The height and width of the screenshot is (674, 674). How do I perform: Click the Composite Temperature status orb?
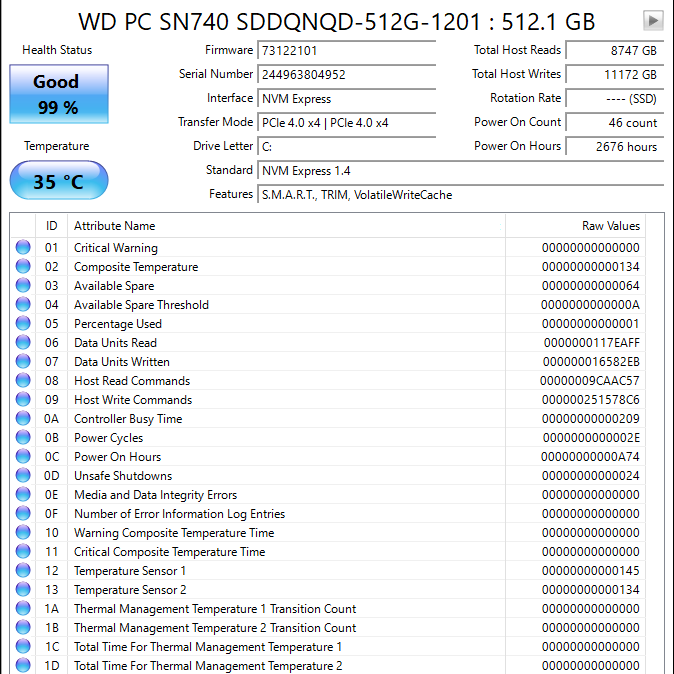click(x=23, y=266)
